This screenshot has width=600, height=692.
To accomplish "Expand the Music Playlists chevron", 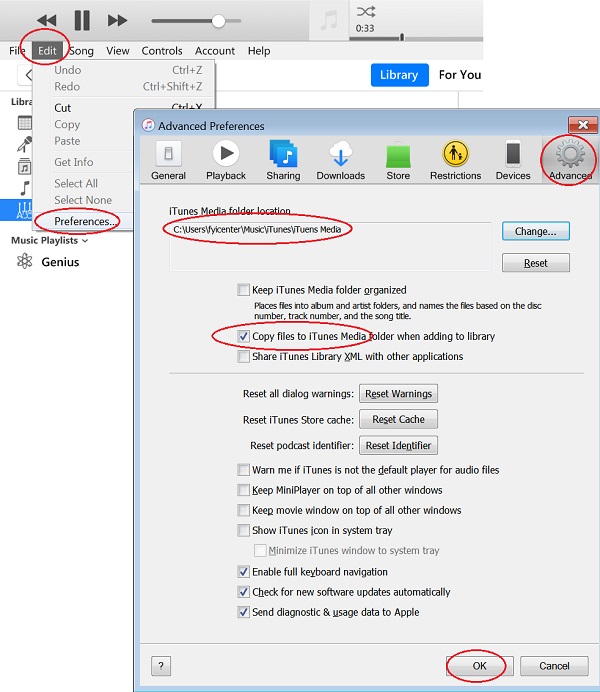I will click(85, 241).
